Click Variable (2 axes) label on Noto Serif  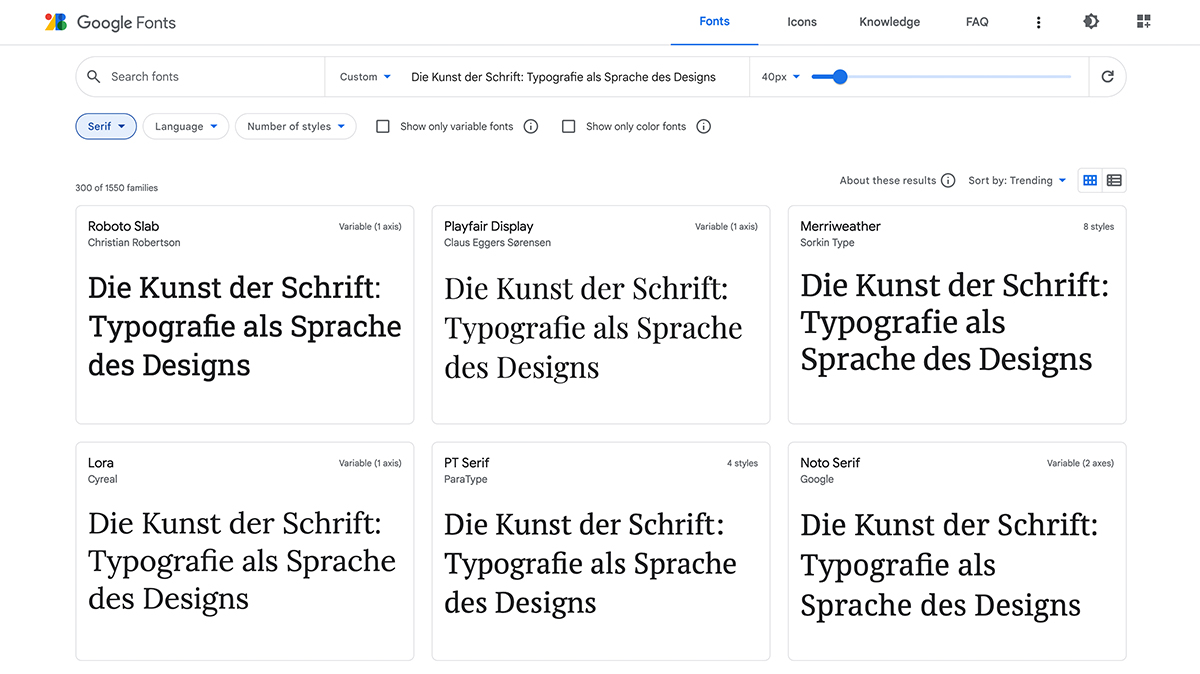pos(1080,464)
